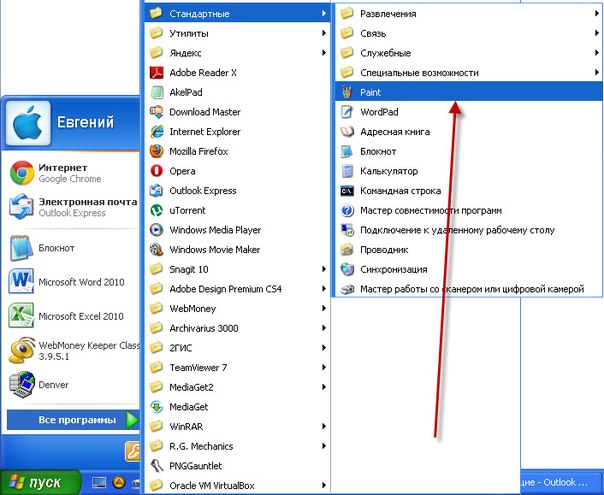
Task: Click the пуск Start button
Action: click(40, 482)
